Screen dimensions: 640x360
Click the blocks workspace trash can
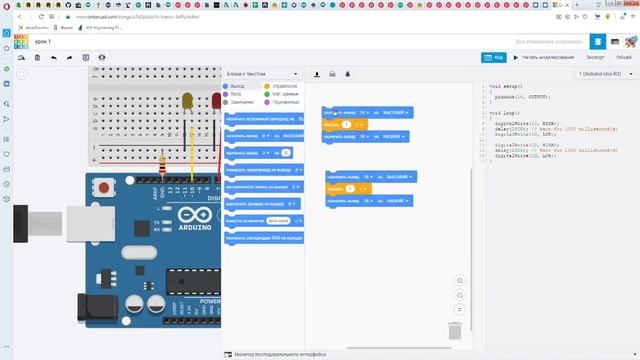tap(455, 331)
